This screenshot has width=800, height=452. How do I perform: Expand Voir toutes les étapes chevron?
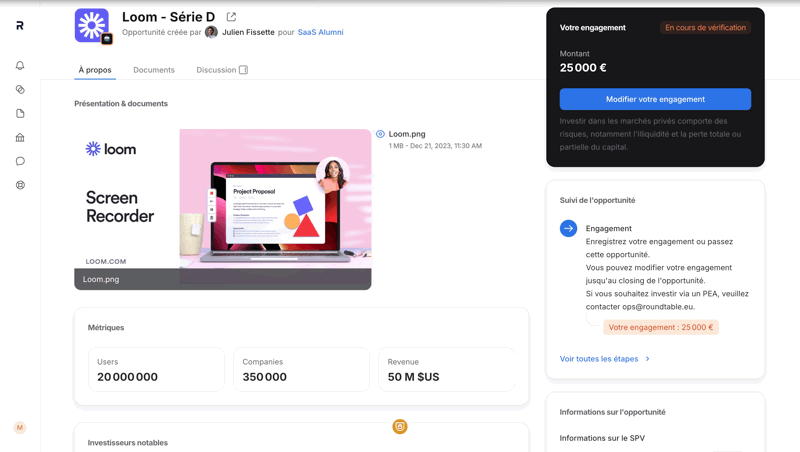[x=647, y=359]
